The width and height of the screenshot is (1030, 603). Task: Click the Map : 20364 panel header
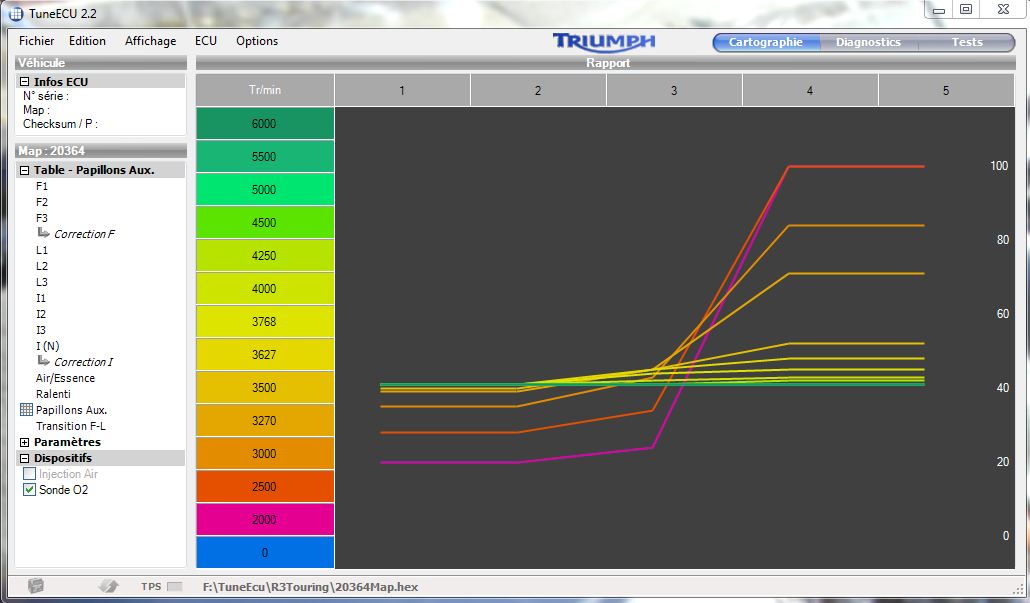[x=101, y=151]
